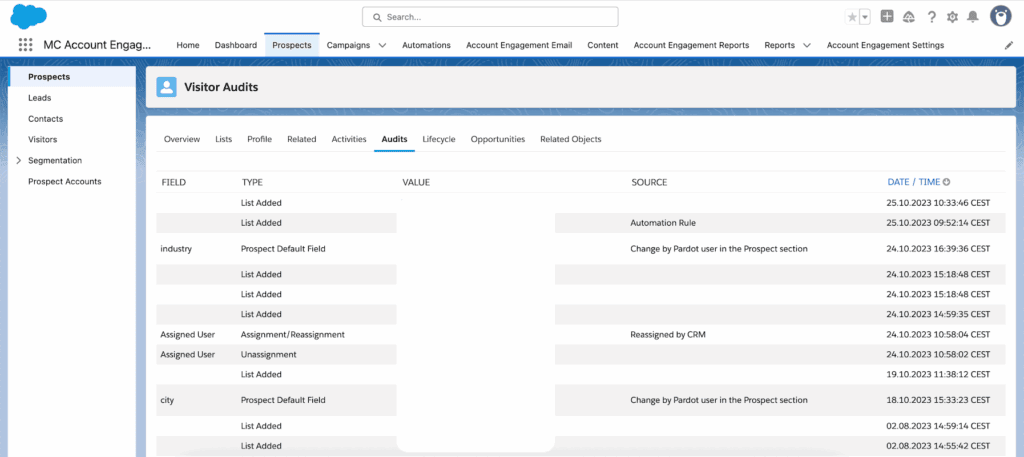Click timestamp 24.10.2023 16:39:36 CEST
The image size is (1024, 457).
coord(938,249)
